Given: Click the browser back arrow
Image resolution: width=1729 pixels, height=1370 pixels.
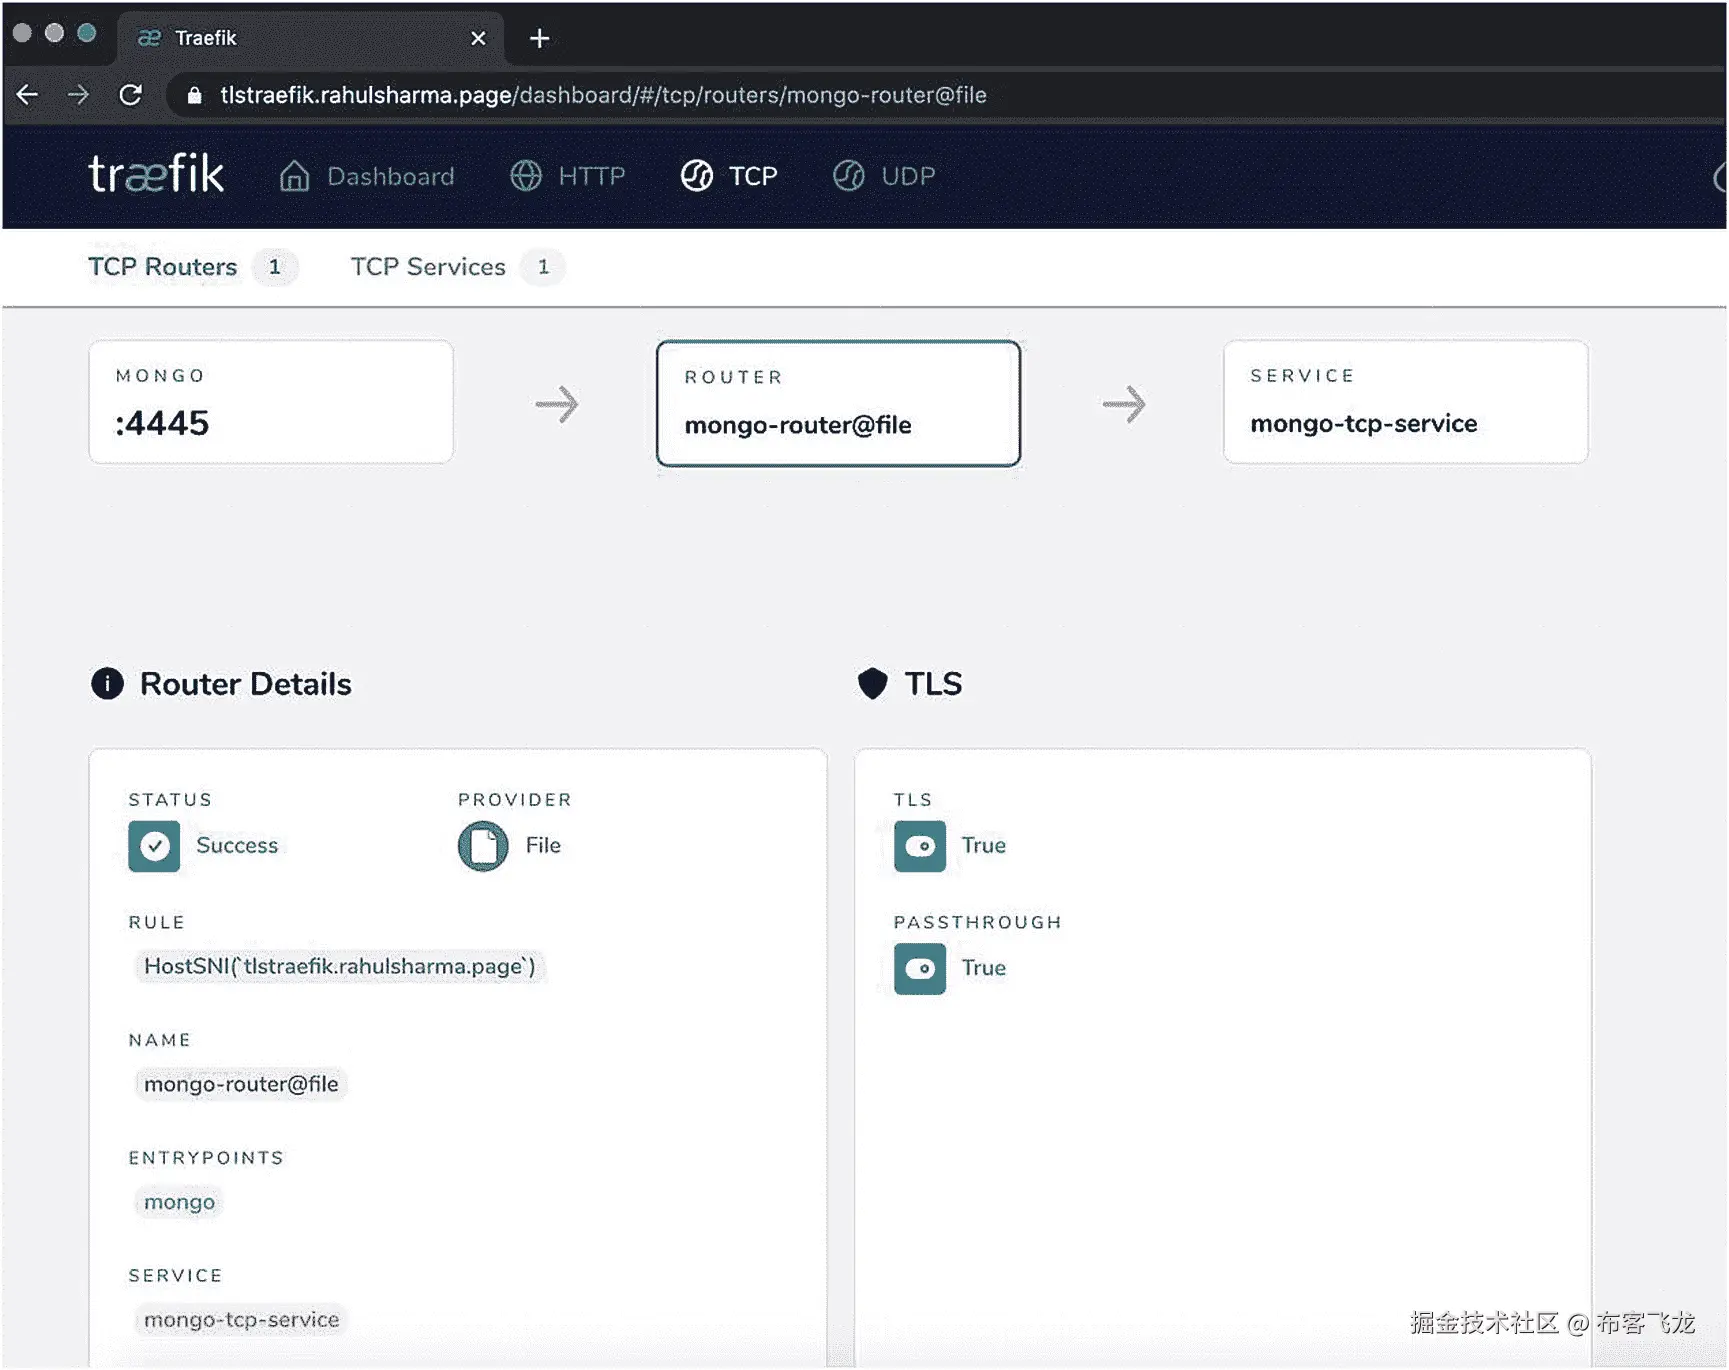Looking at the screenshot, I should pyautogui.click(x=27, y=95).
